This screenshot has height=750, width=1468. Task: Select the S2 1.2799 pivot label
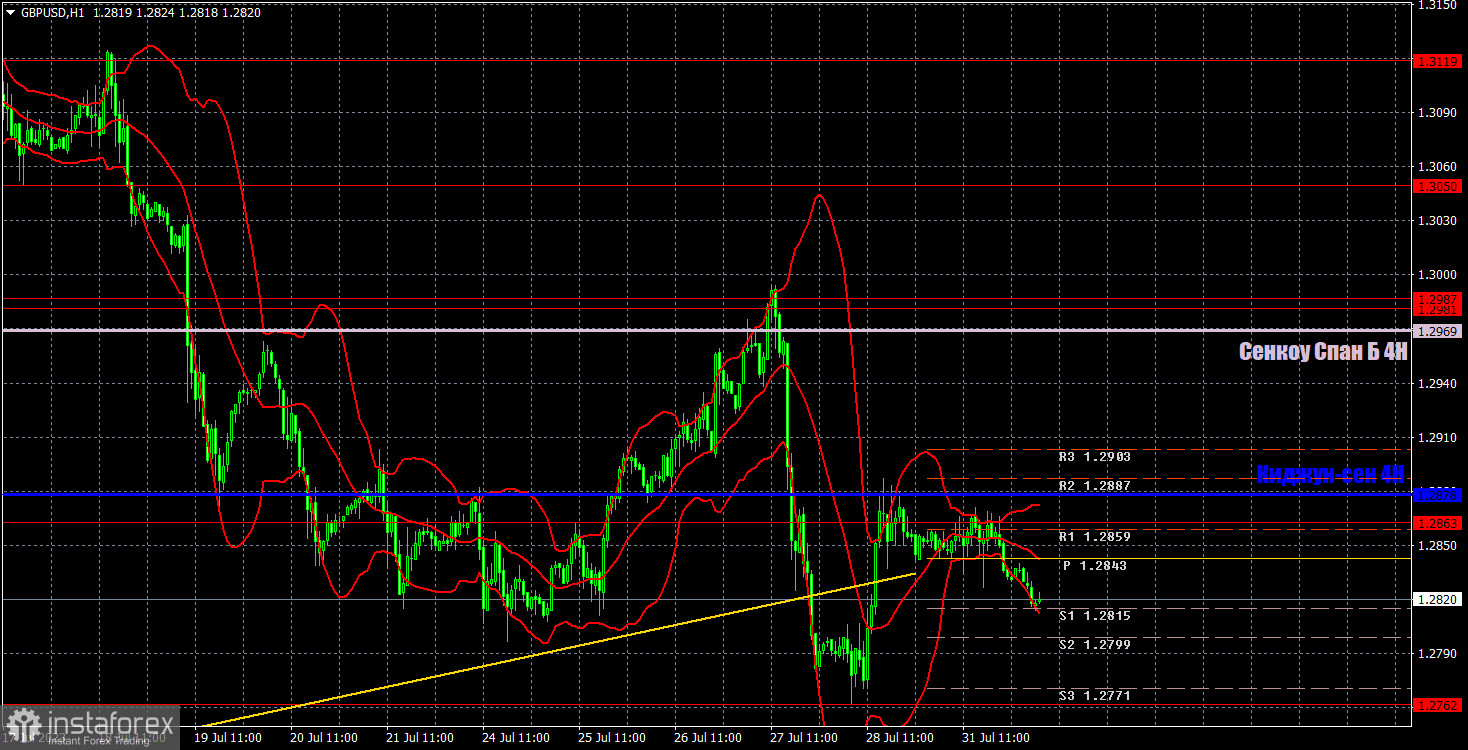click(x=1094, y=645)
